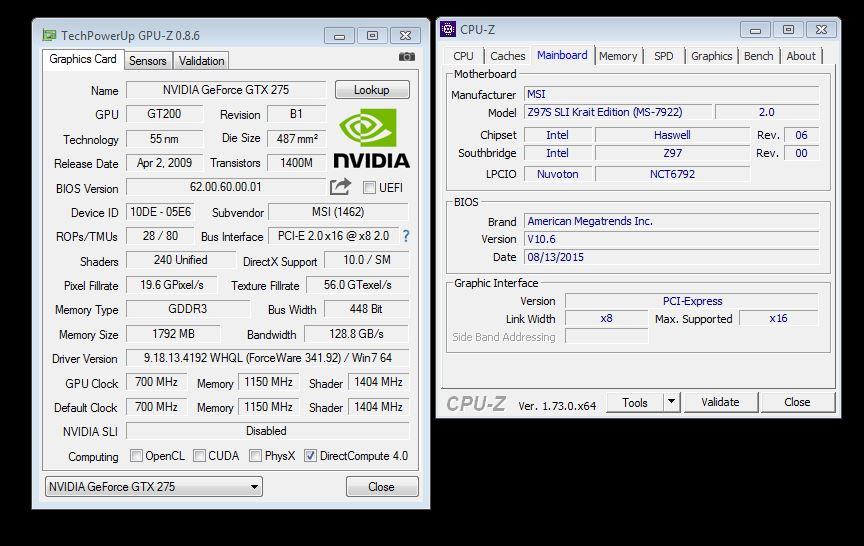The width and height of the screenshot is (864, 546).
Task: Open the Graphics tab in CPU-Z
Action: pos(711,56)
